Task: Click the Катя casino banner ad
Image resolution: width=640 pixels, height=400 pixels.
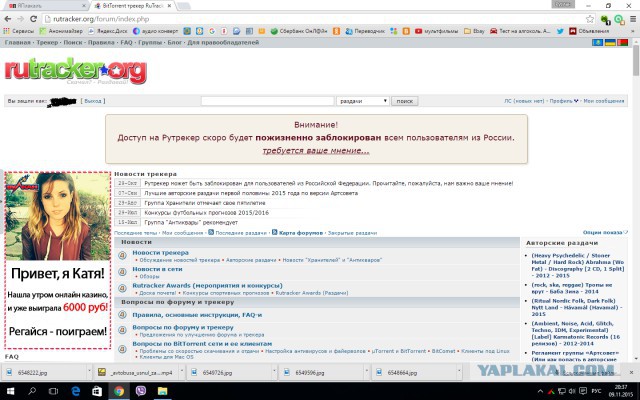Action: [58, 260]
